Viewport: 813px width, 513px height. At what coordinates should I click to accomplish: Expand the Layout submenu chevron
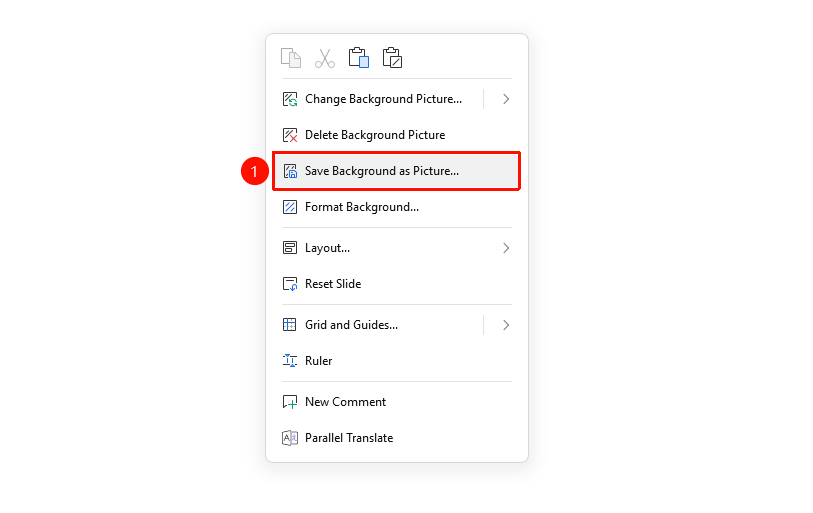[506, 248]
